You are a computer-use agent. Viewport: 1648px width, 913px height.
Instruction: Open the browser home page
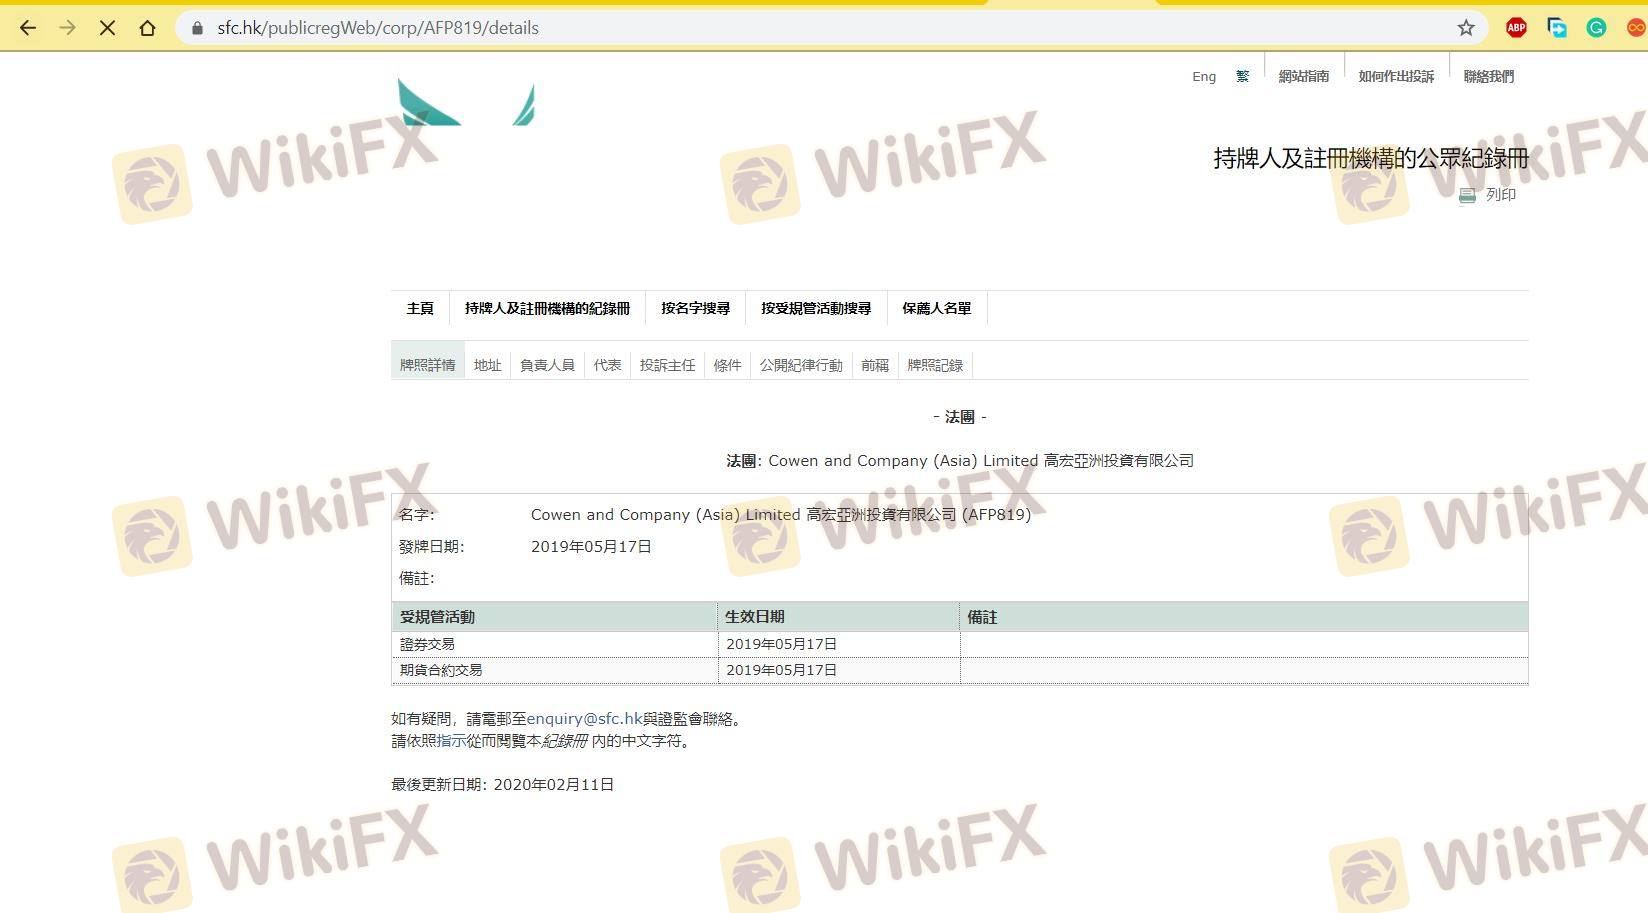tap(147, 28)
